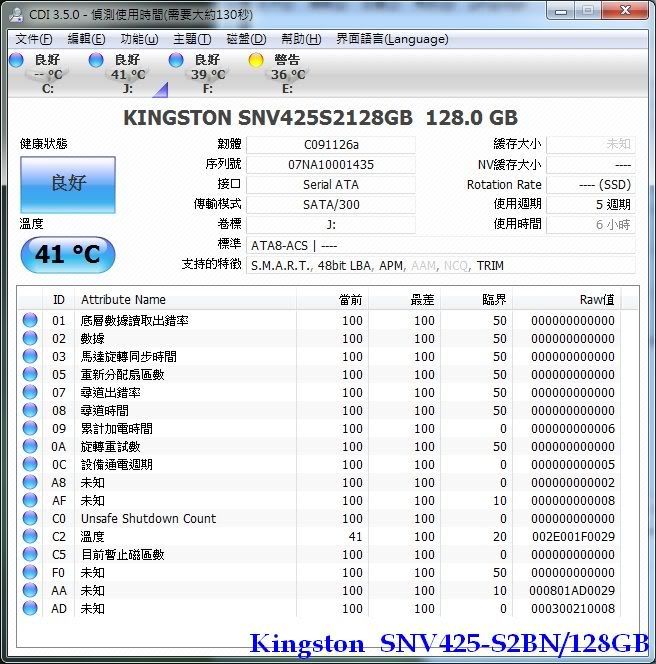Screen dimensions: 656x664
Task: Click status orb for attribute 01 row
Action: (x=30, y=320)
